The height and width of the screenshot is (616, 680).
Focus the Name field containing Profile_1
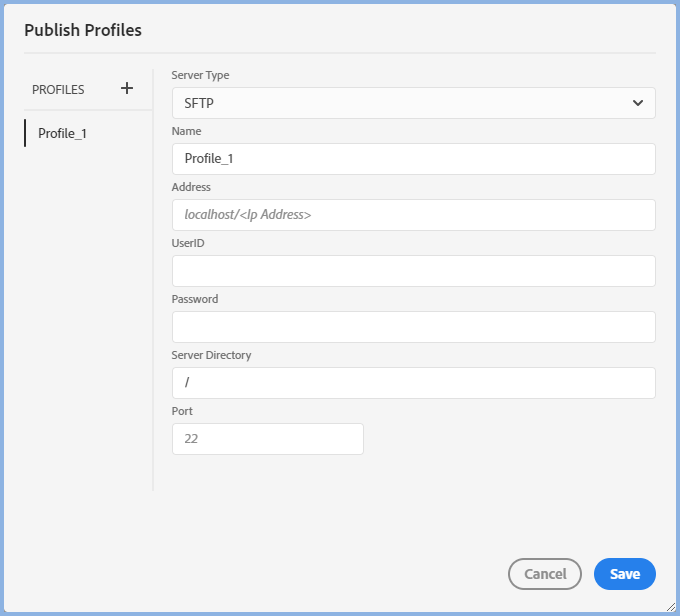click(413, 159)
